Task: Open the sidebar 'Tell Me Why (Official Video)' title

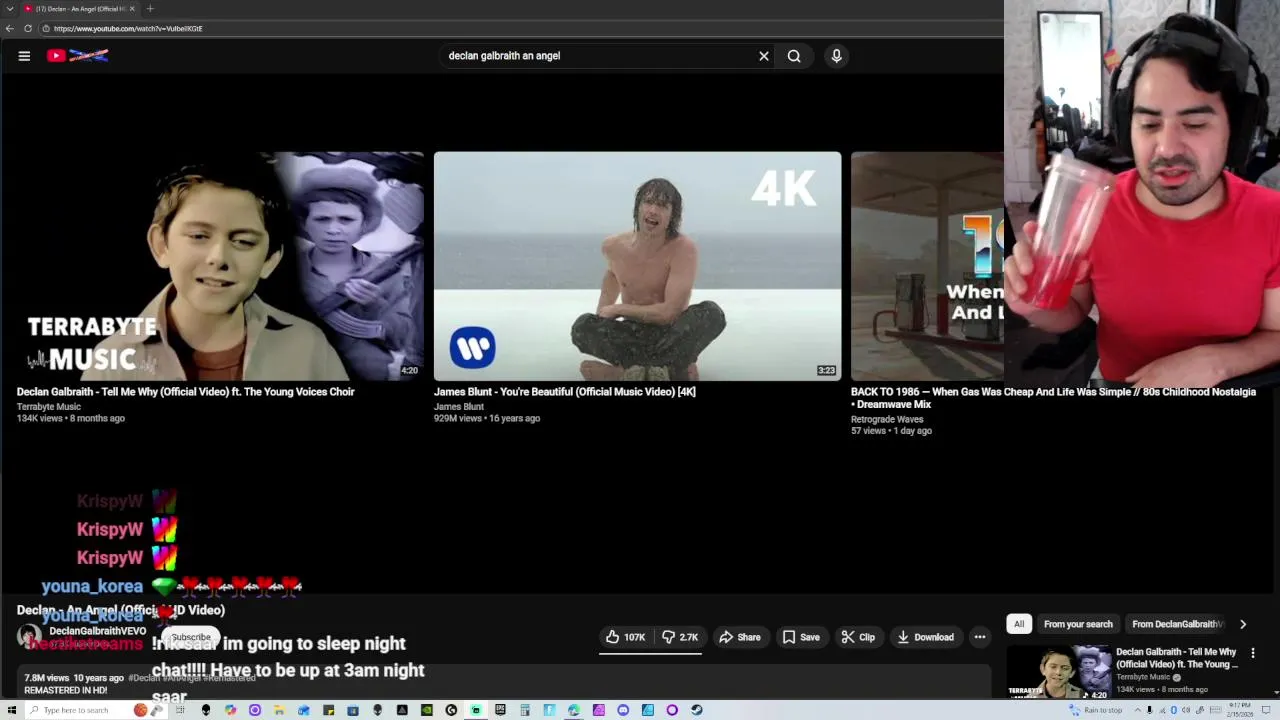Action: 1177,658
